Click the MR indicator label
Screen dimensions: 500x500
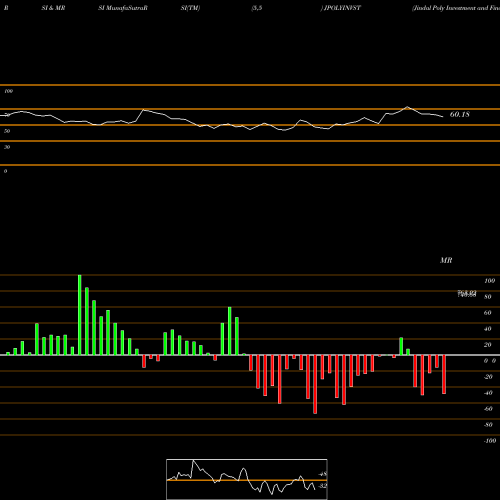click(x=446, y=260)
